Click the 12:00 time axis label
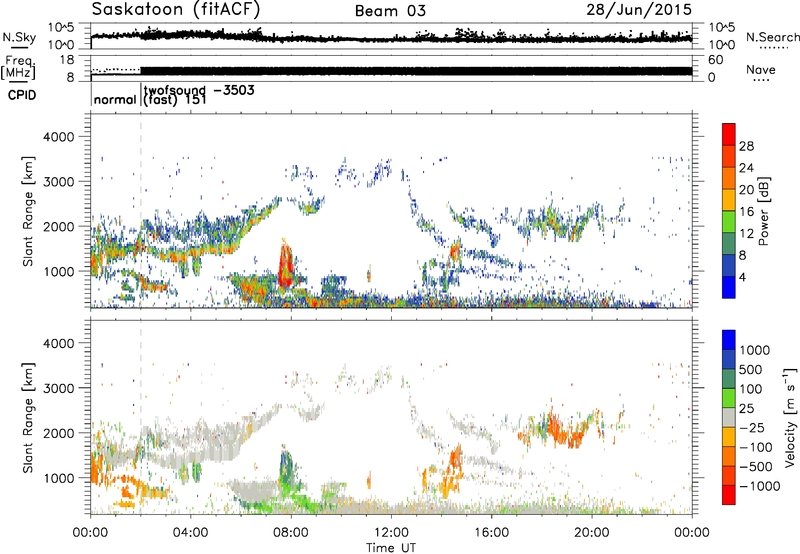 (x=391, y=532)
